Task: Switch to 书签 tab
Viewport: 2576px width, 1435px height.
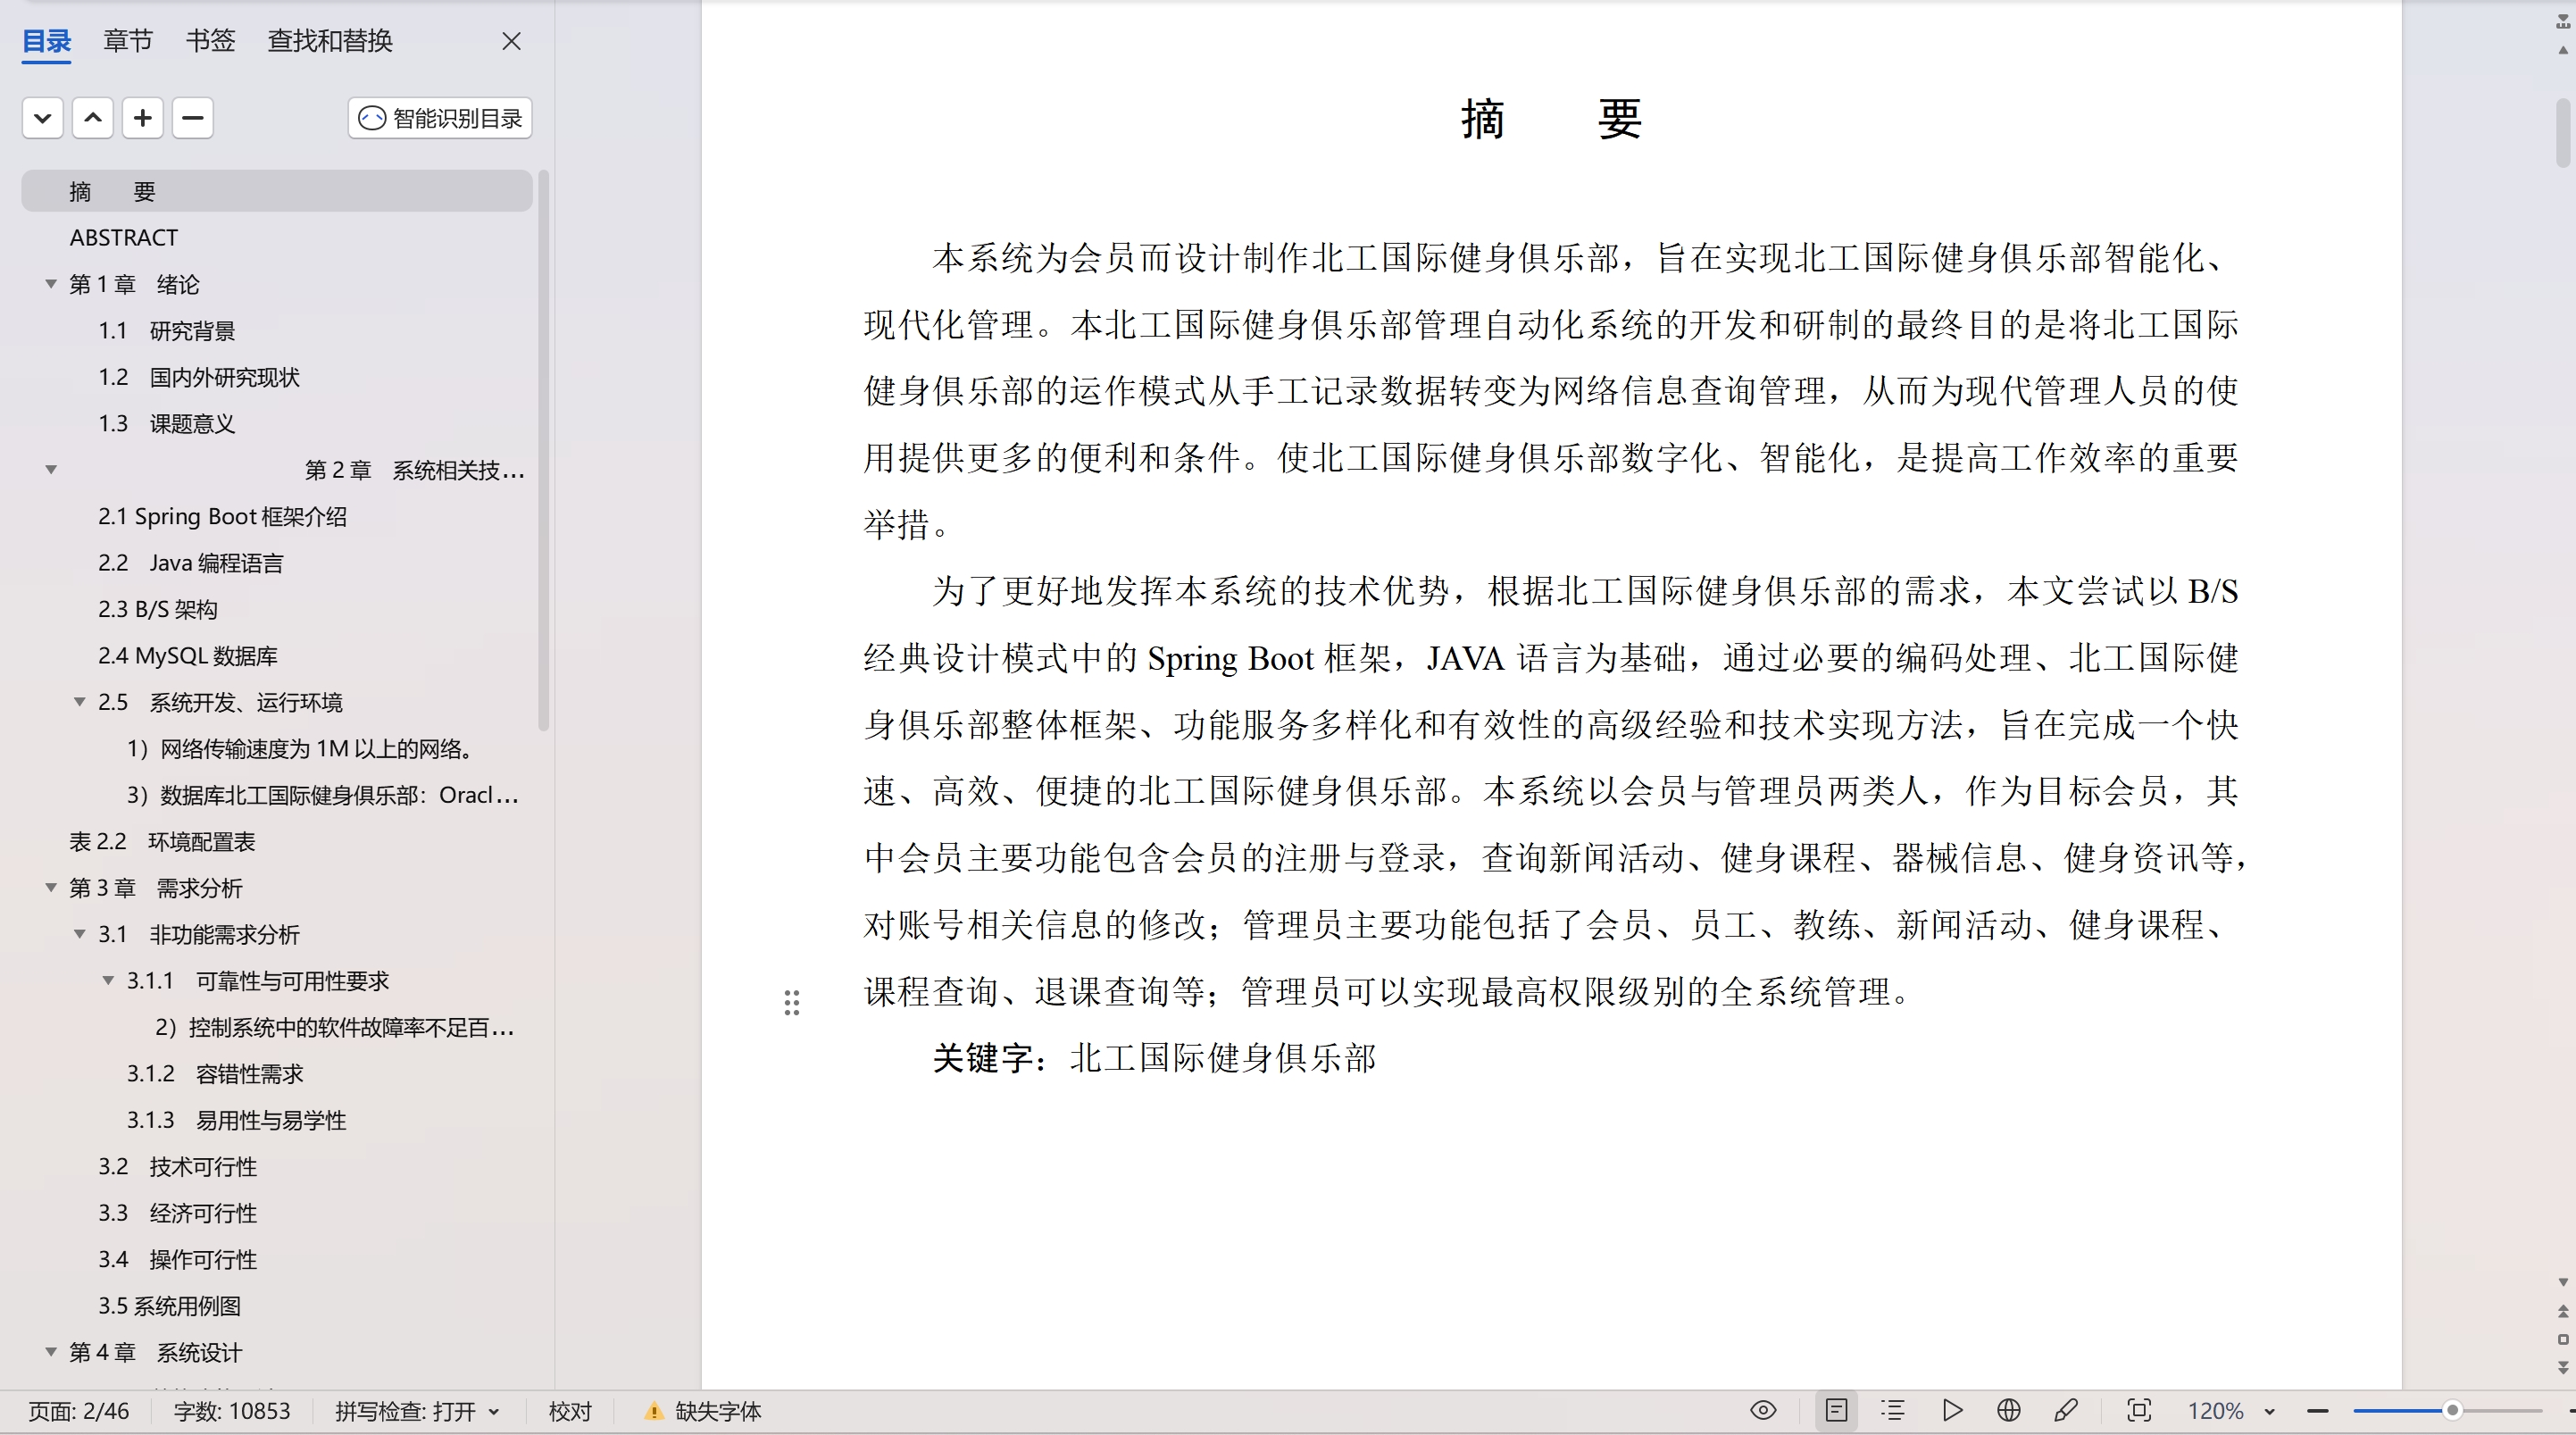Action: (210, 41)
